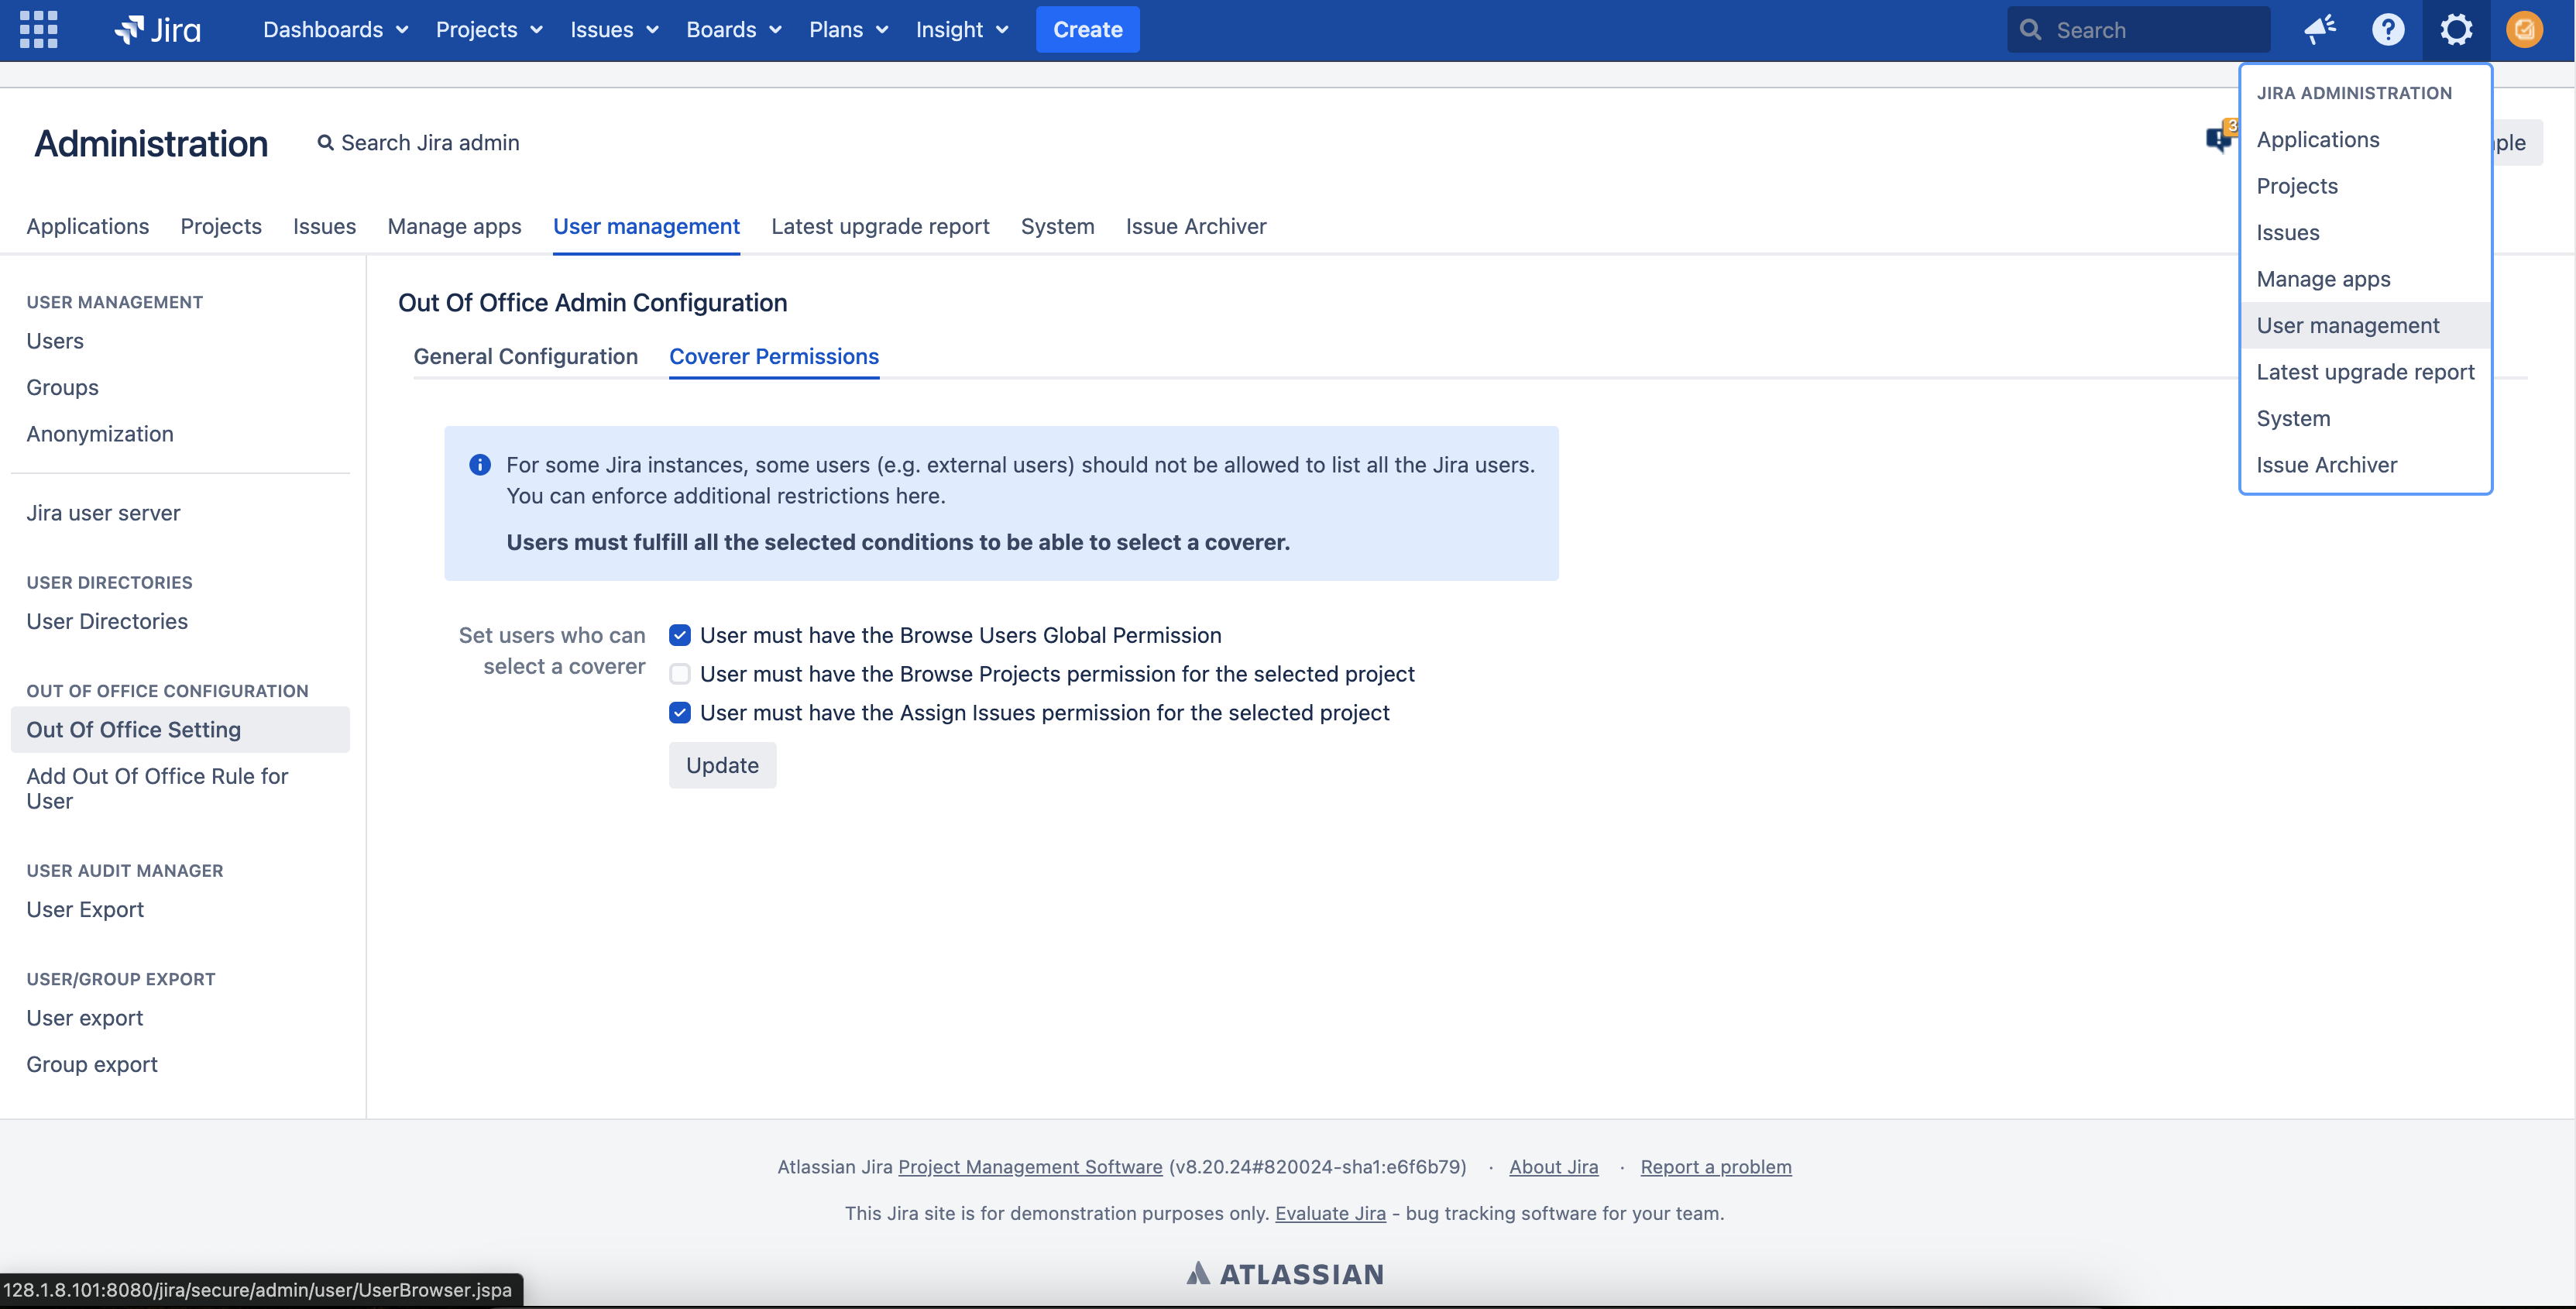Uncheck Browse Users Global Permission checkbox
The height and width of the screenshot is (1309, 2576).
click(x=680, y=635)
